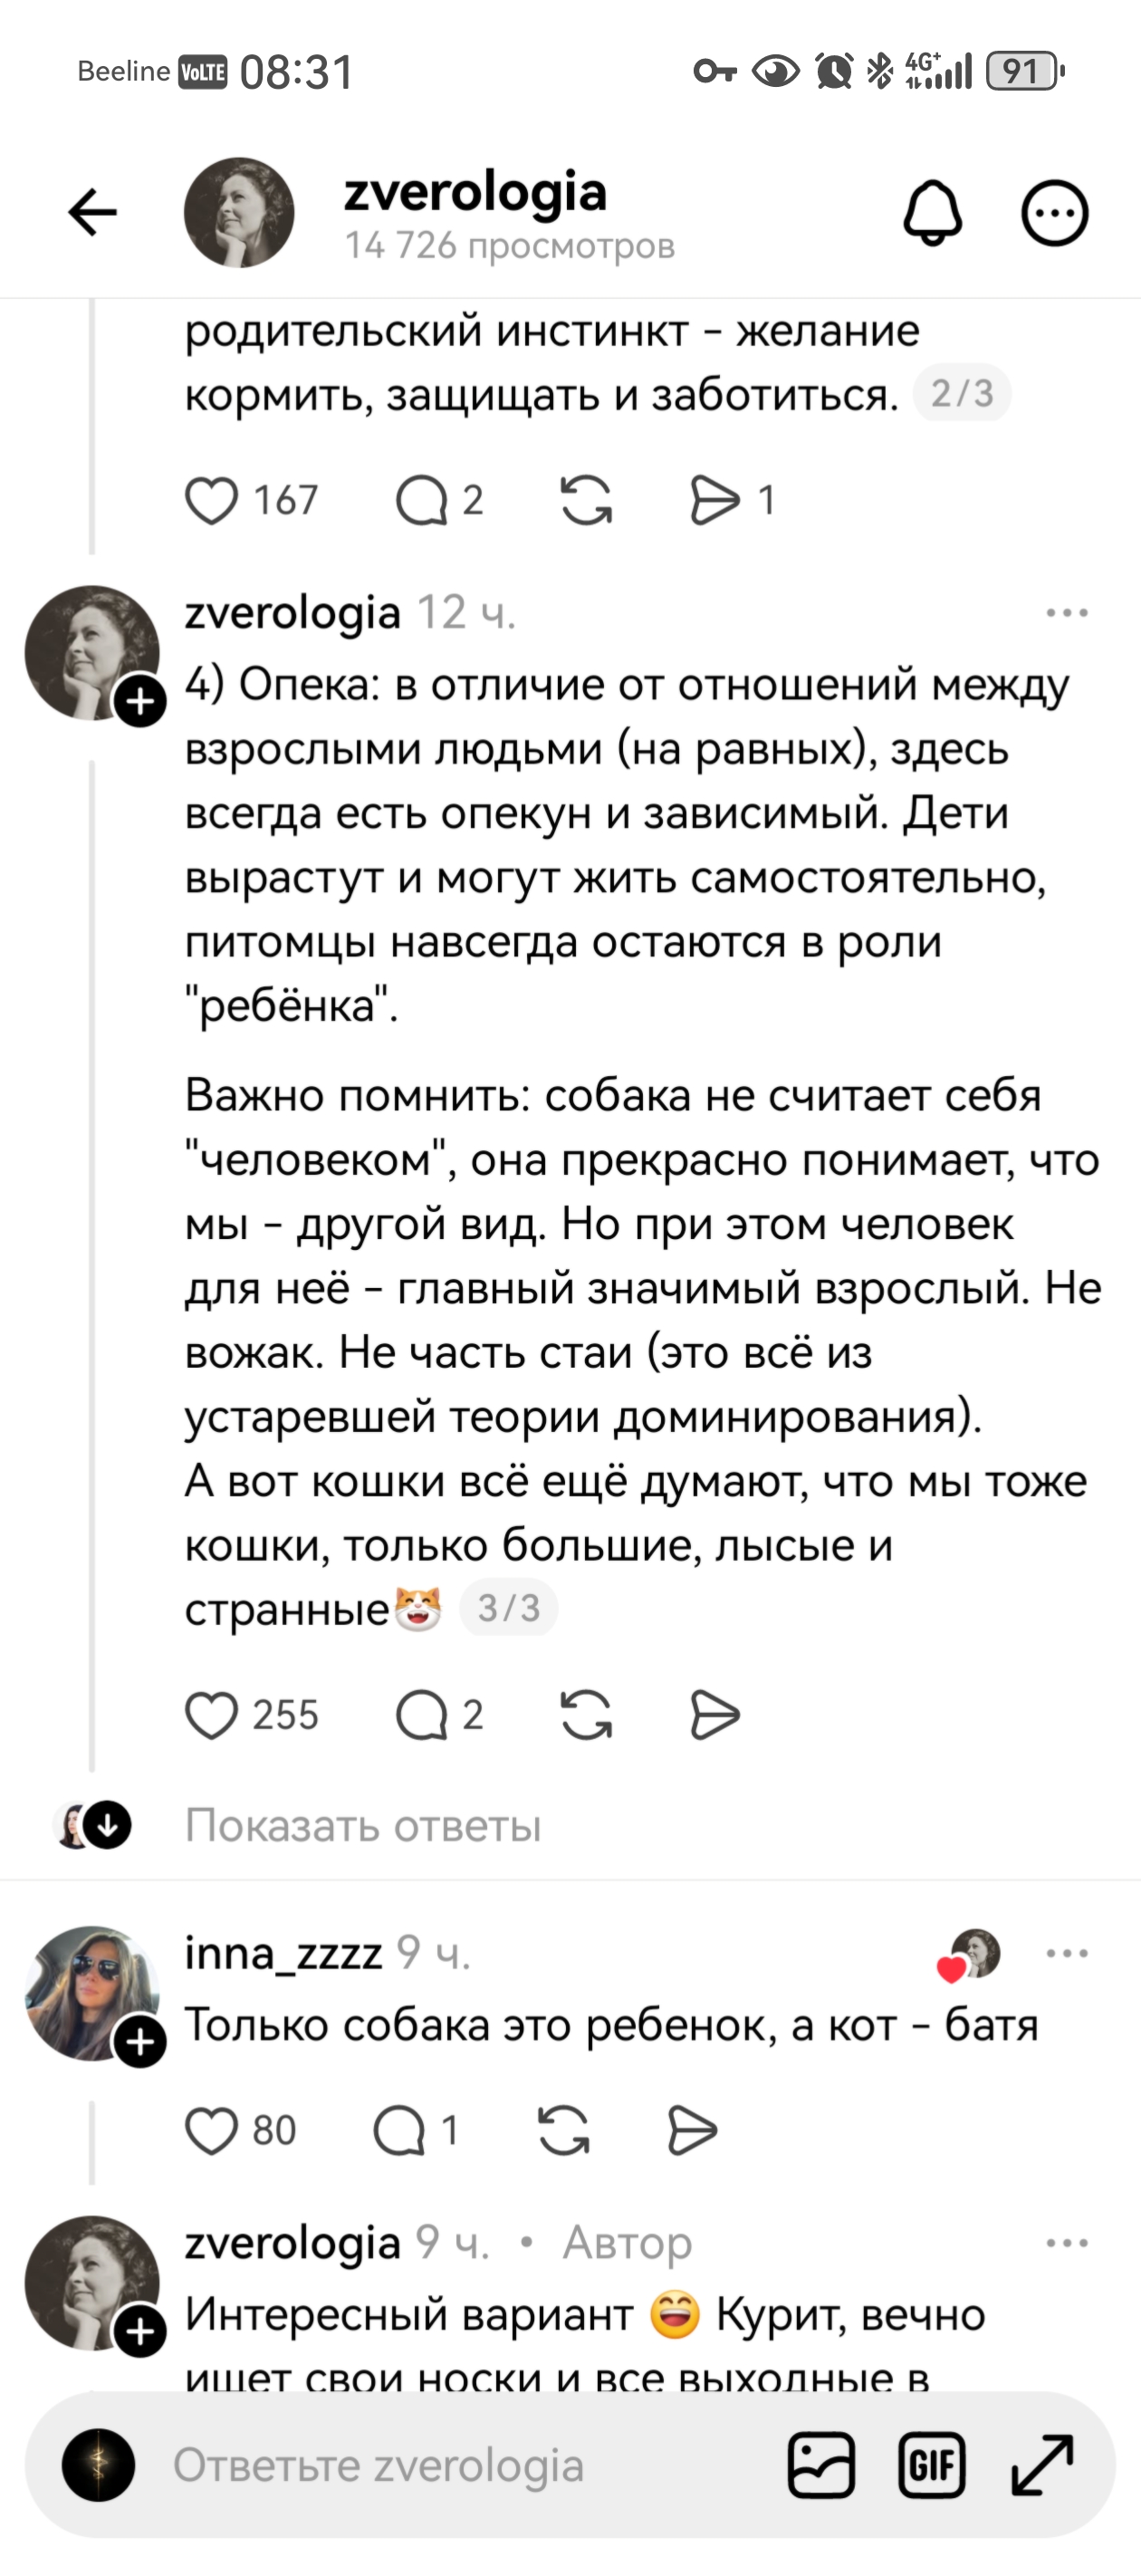Open the GIF picker in reply bar
Viewport: 1141px width, 2576px height.
pyautogui.click(x=932, y=2463)
